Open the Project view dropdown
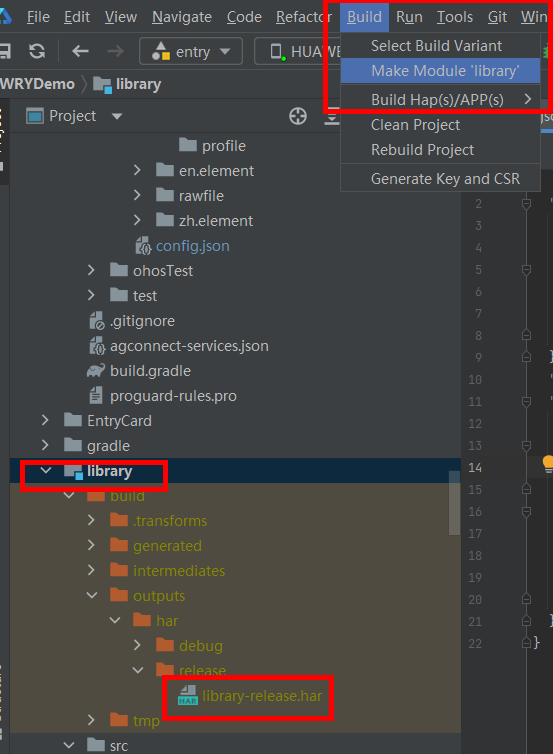This screenshot has height=754, width=553. click(x=117, y=116)
